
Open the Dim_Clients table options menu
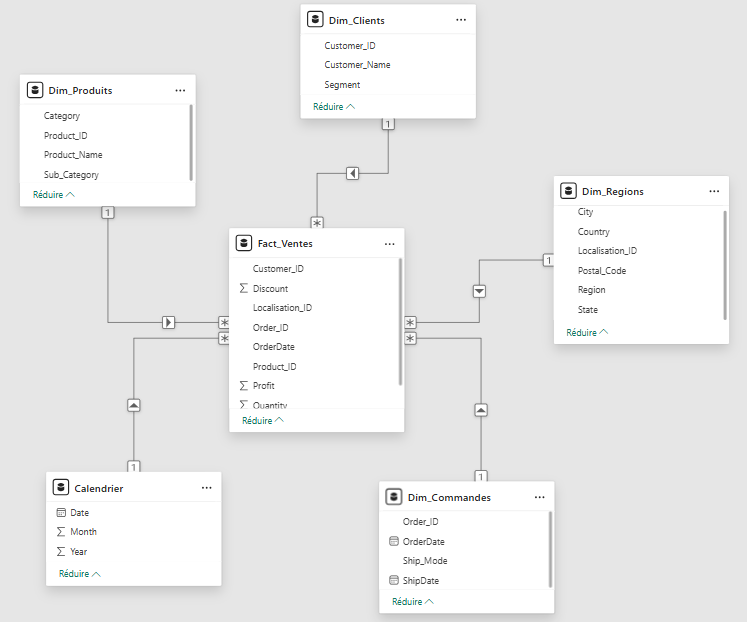tap(461, 20)
